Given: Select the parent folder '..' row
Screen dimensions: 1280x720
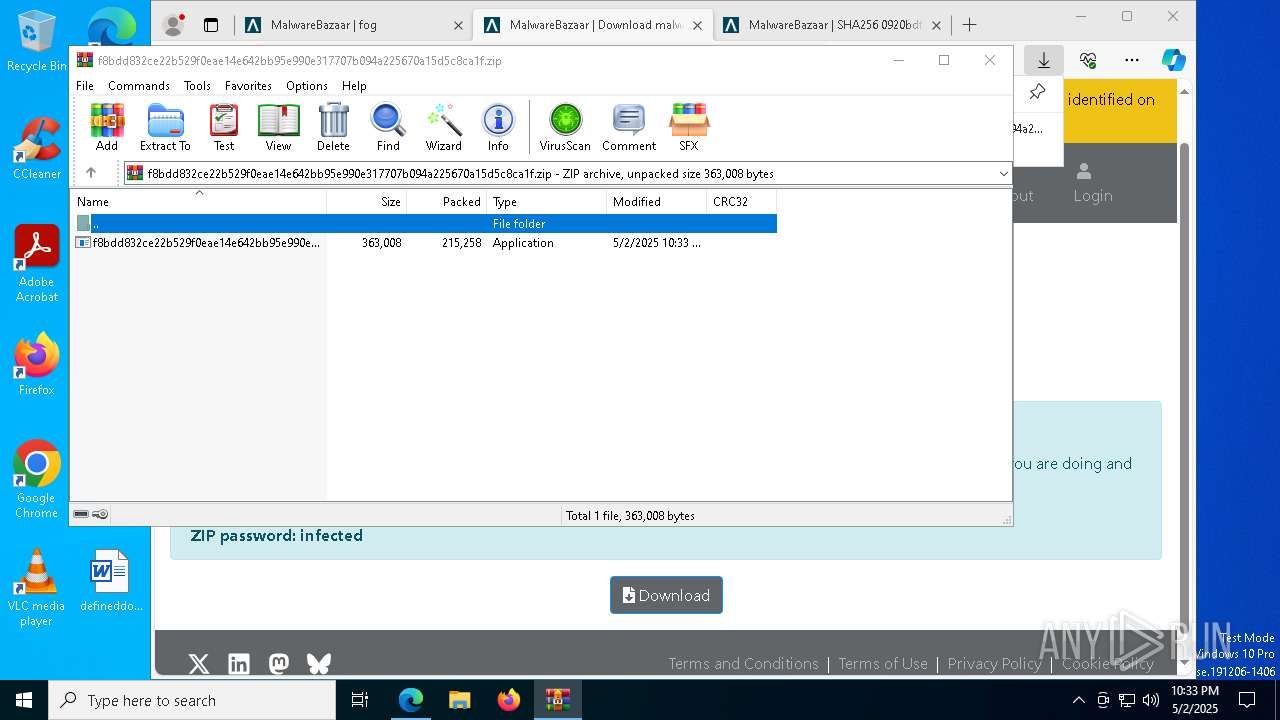Looking at the screenshot, I should click(x=424, y=223).
